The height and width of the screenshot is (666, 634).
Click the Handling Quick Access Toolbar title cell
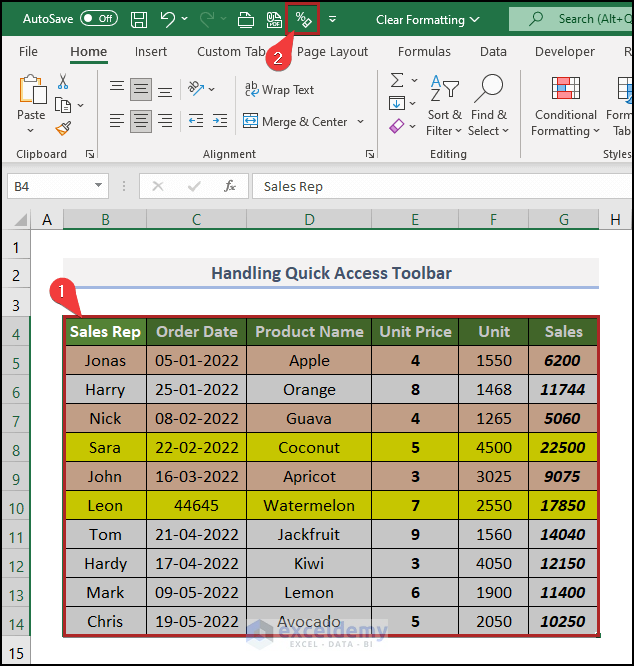pos(331,273)
